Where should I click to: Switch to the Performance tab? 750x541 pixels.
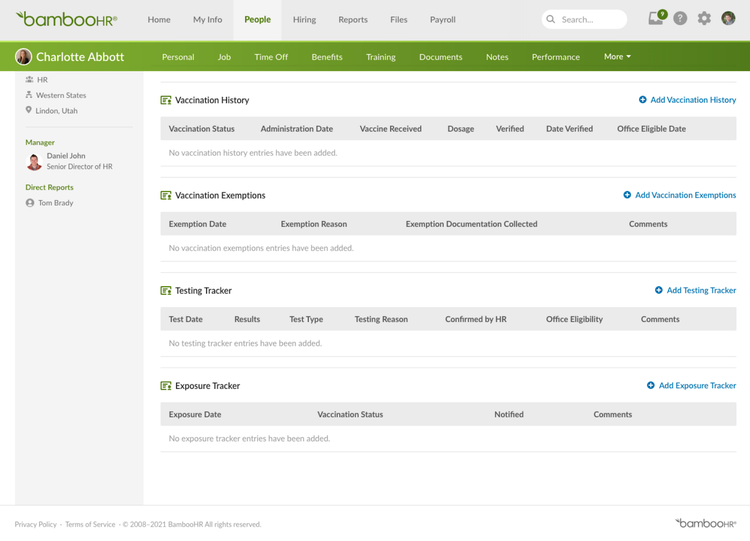click(555, 57)
